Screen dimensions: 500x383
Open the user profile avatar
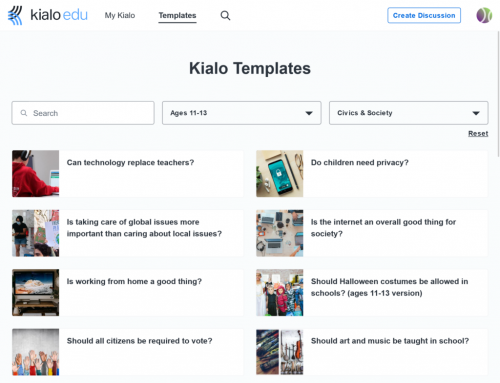484,15
